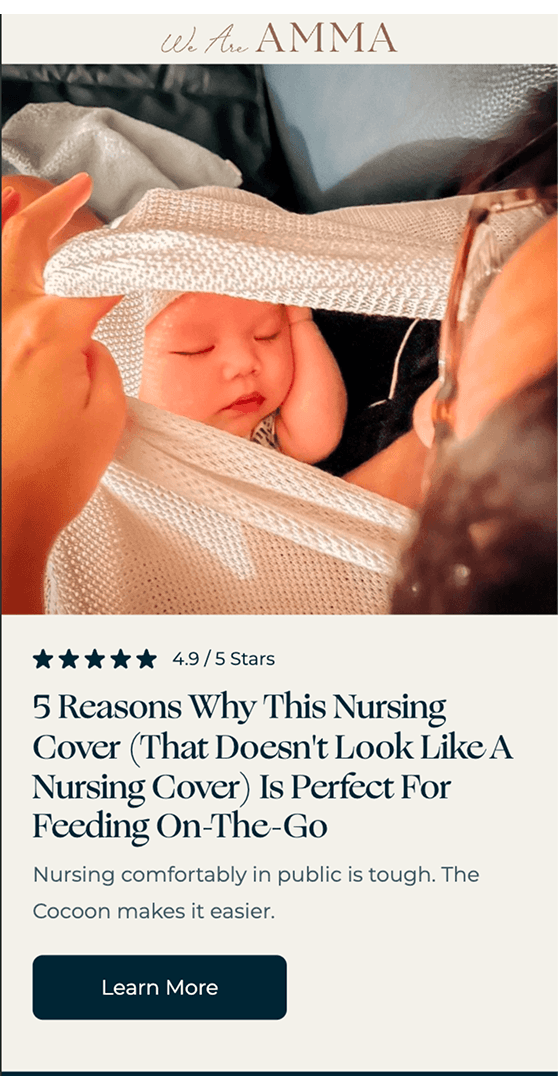This screenshot has height=1090, width=558.
Task: Open the 5 Reasons nursing cover headline
Action: (272, 767)
